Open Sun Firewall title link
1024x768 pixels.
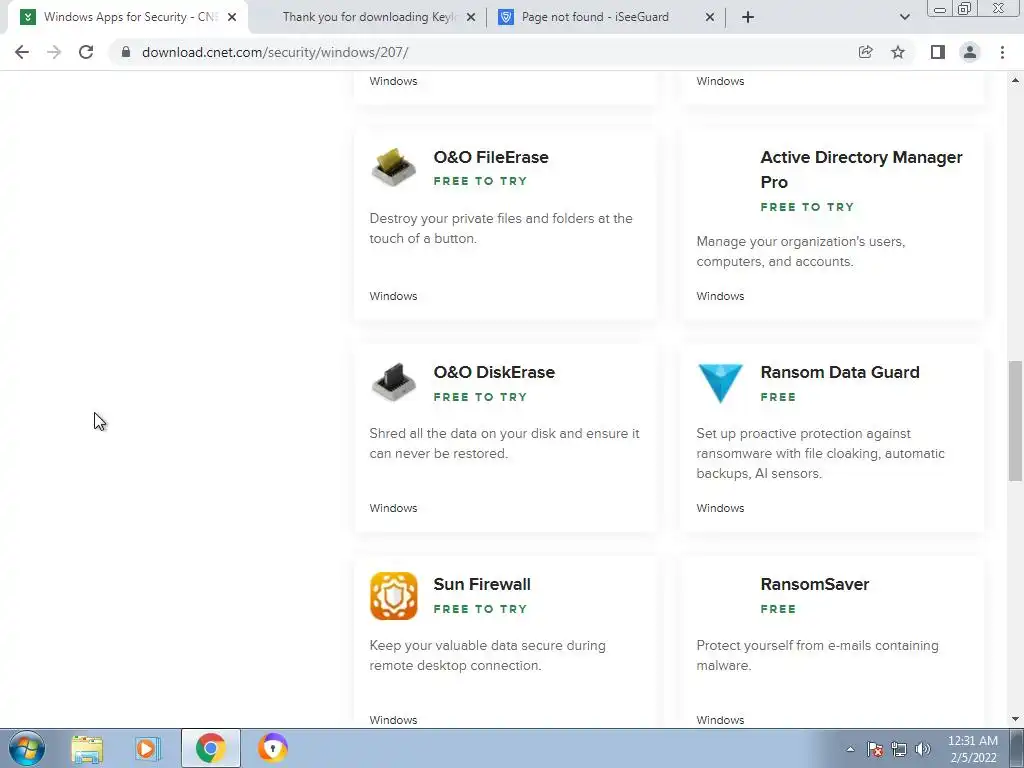coord(482,584)
